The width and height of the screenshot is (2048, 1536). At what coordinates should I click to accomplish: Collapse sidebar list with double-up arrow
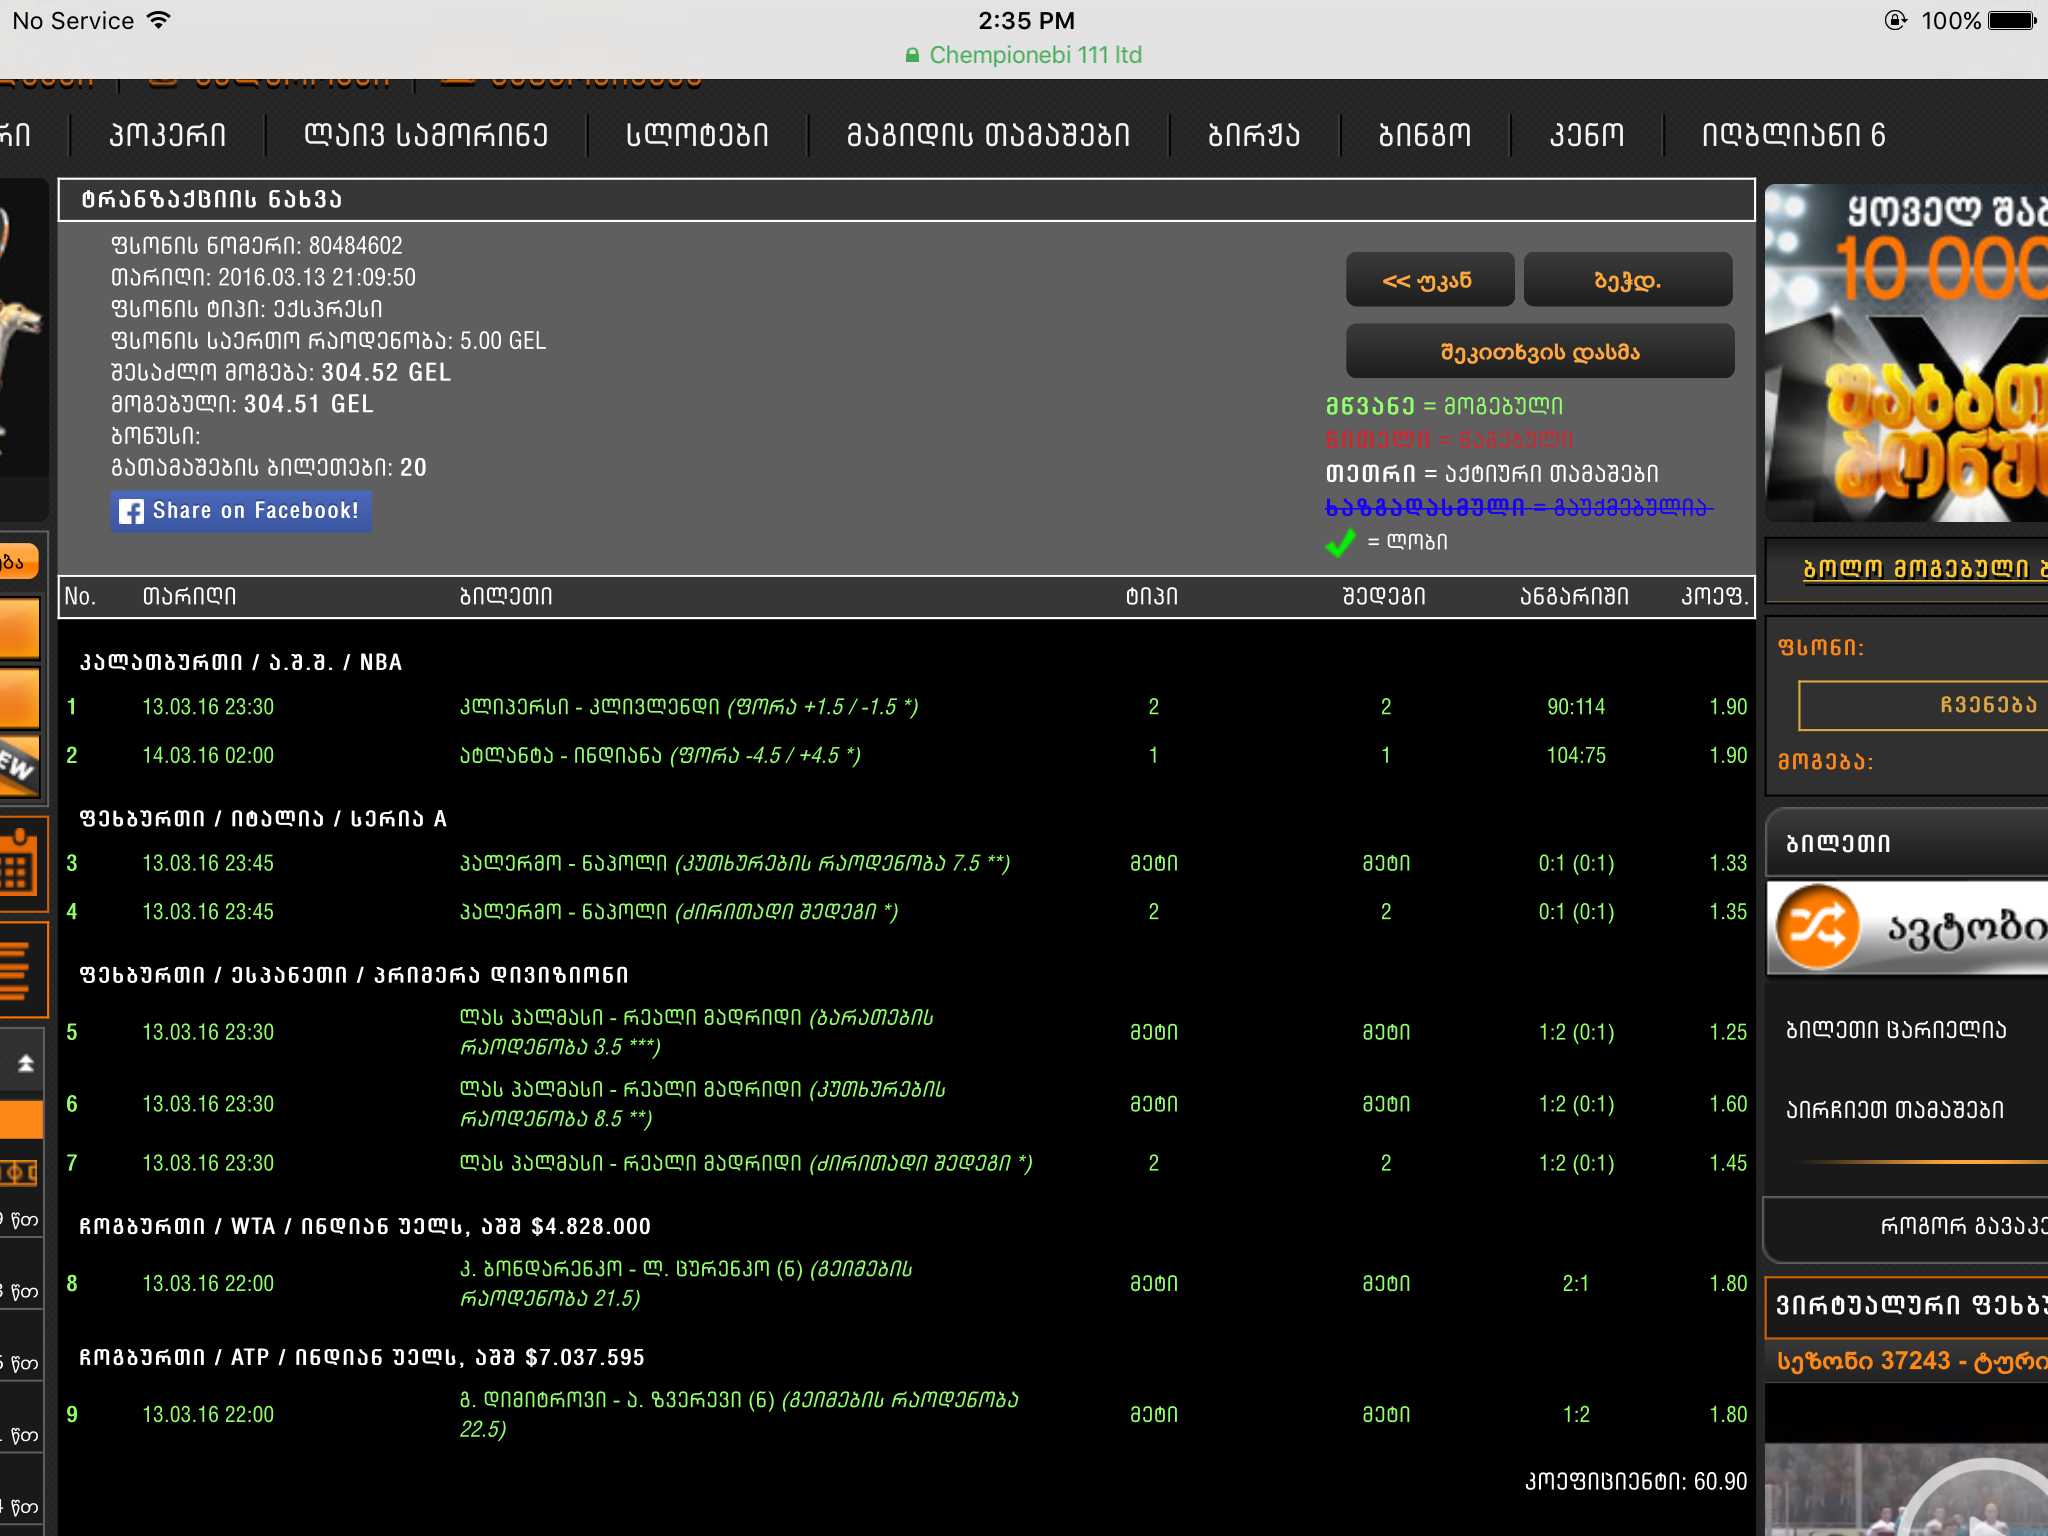(x=25, y=1063)
